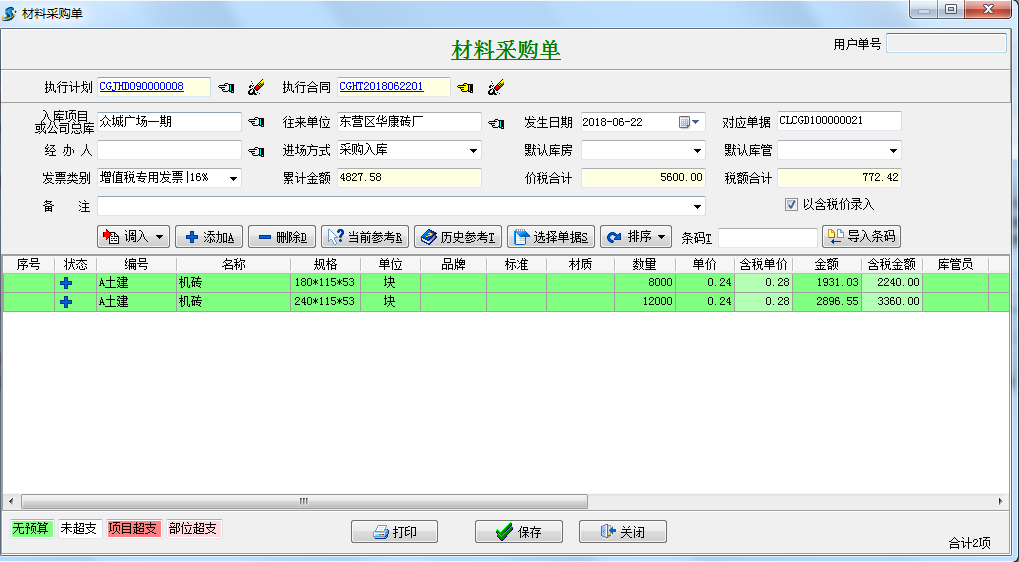Click the 保存 save button
The width and height of the screenshot is (1019, 562).
click(518, 532)
